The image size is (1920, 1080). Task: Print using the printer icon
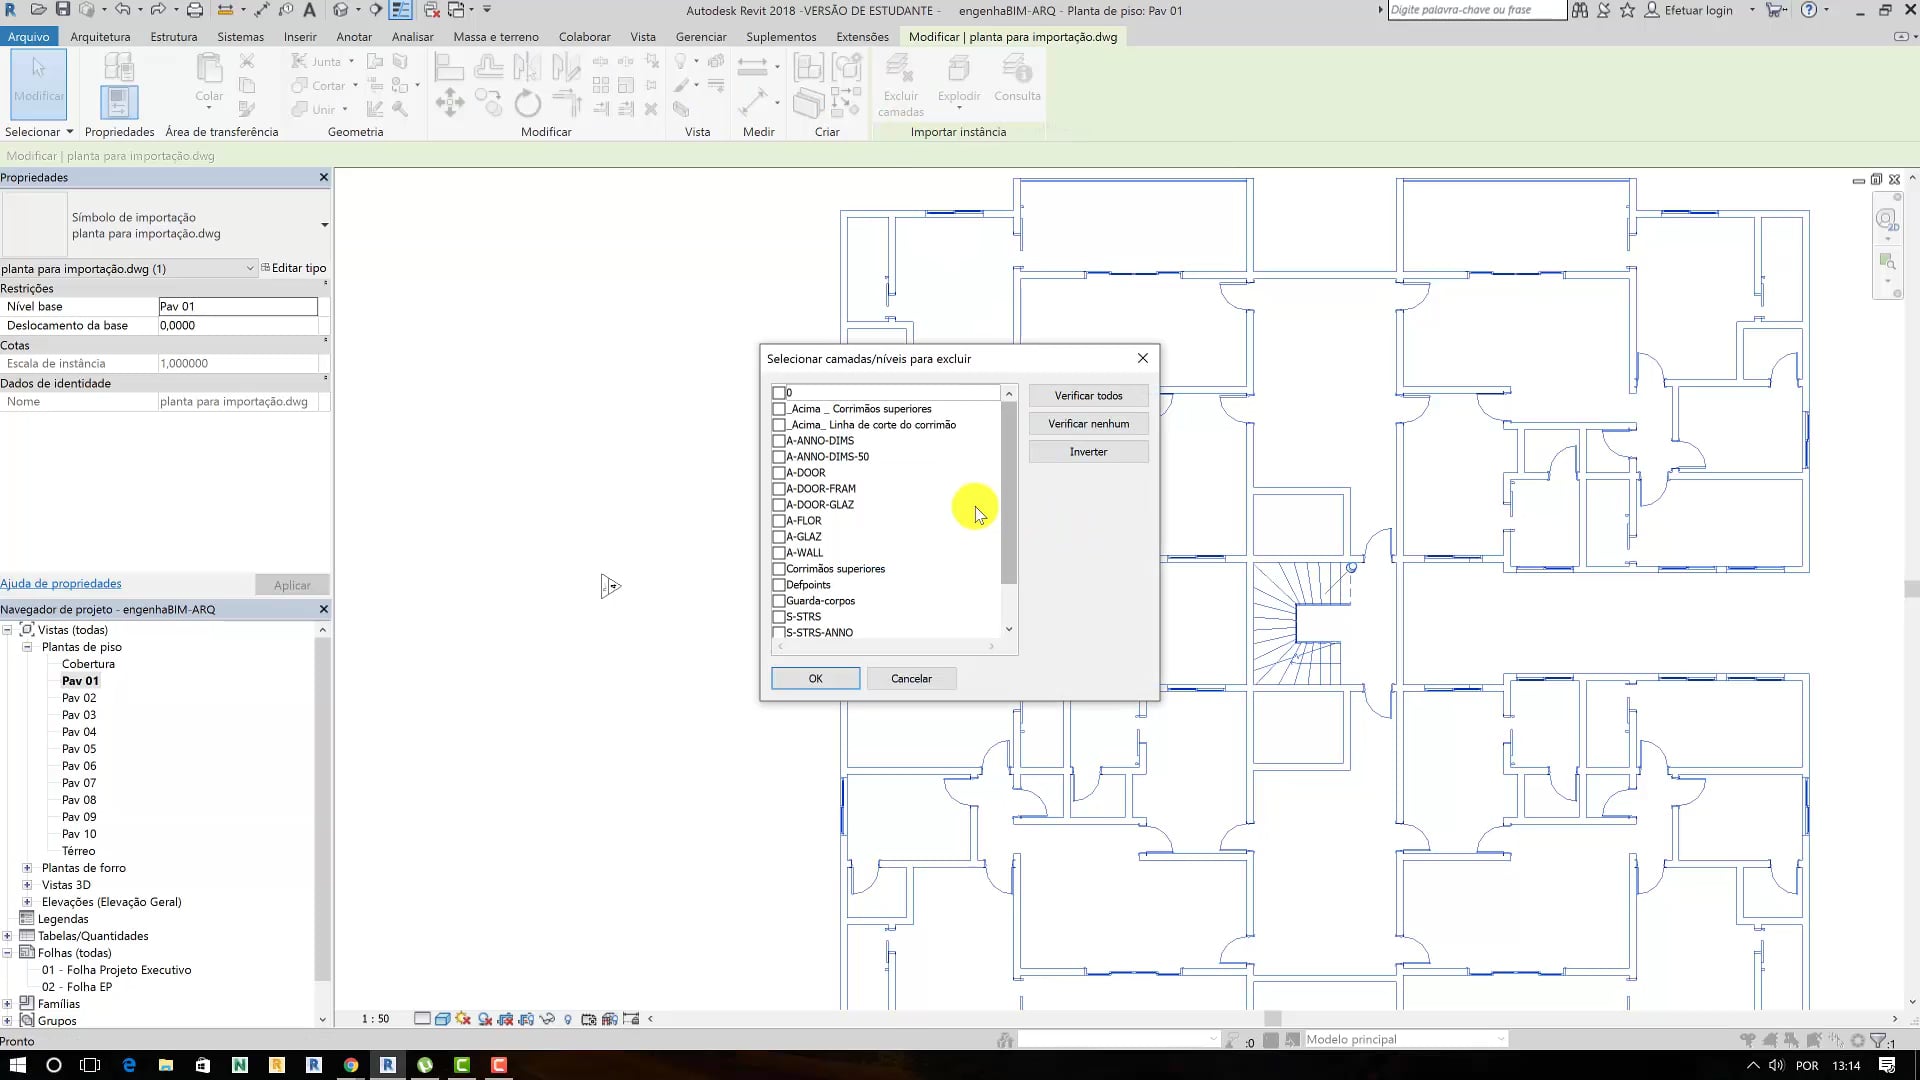195,10
